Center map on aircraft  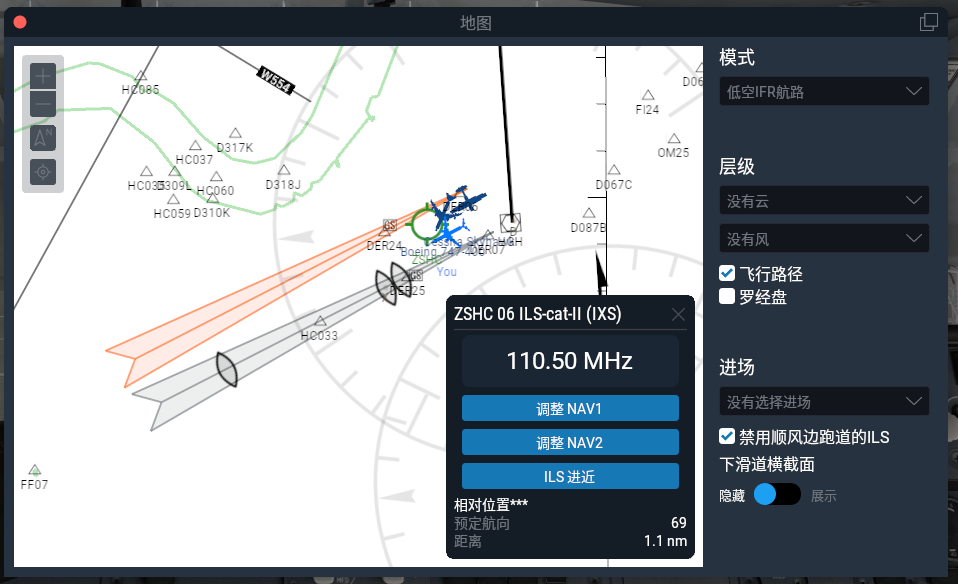[x=43, y=172]
